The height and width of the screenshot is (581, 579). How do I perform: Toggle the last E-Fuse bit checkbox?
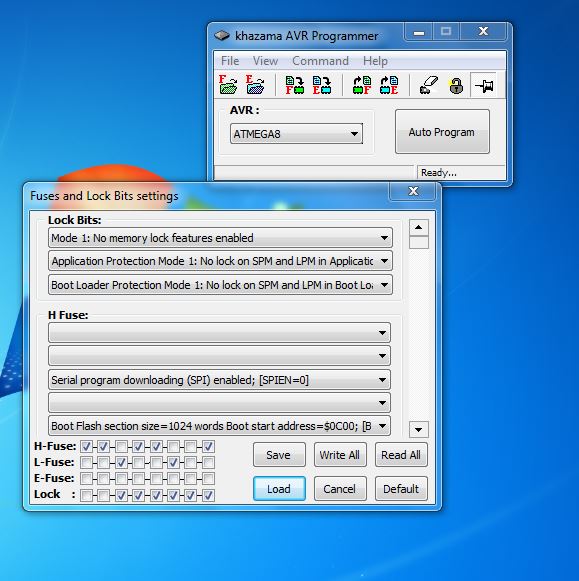point(208,478)
